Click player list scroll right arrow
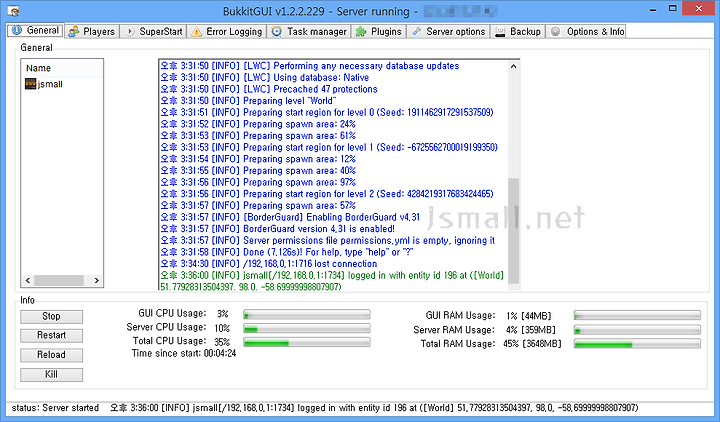Image resolution: width=720 pixels, height=422 pixels. (96, 280)
